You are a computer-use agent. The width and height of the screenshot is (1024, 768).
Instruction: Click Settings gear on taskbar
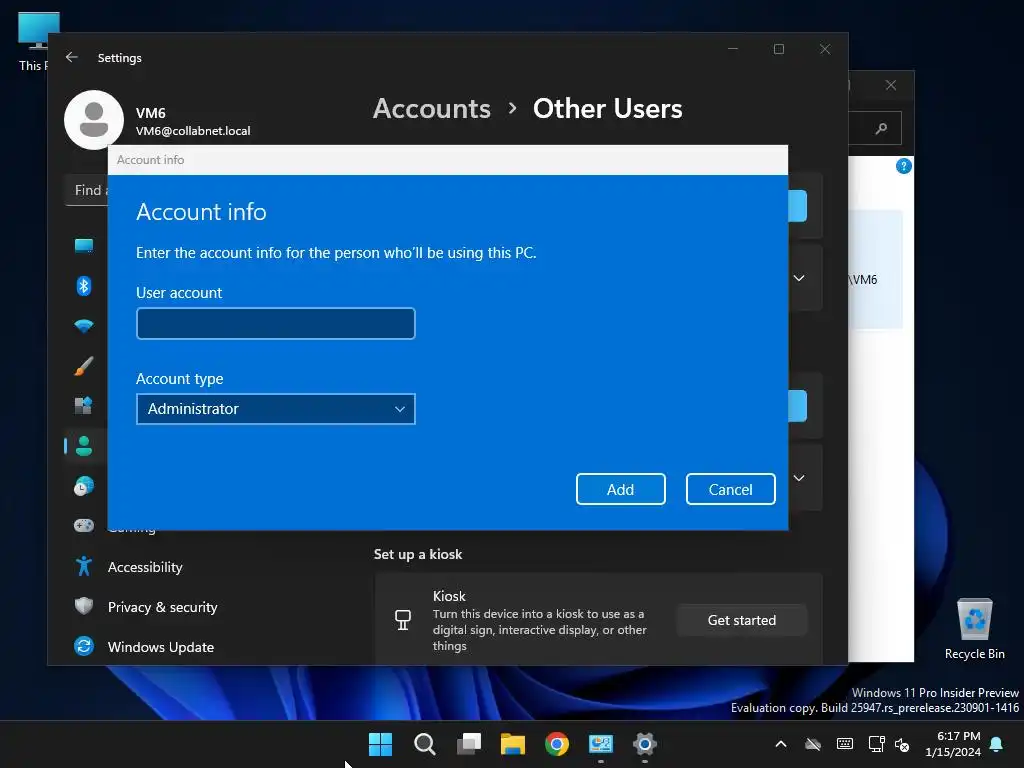645,744
